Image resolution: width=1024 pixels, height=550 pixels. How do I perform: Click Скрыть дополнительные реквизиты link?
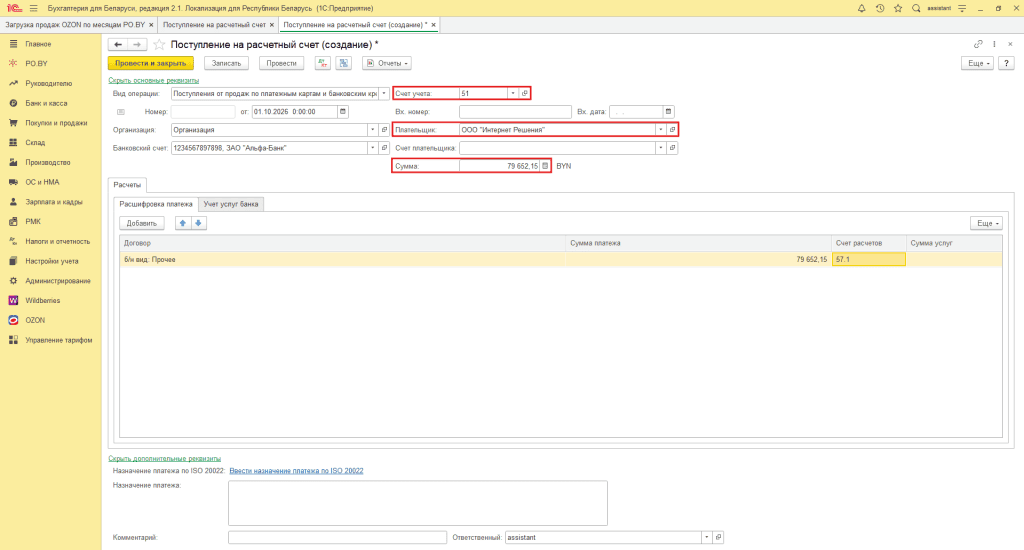pos(165,459)
